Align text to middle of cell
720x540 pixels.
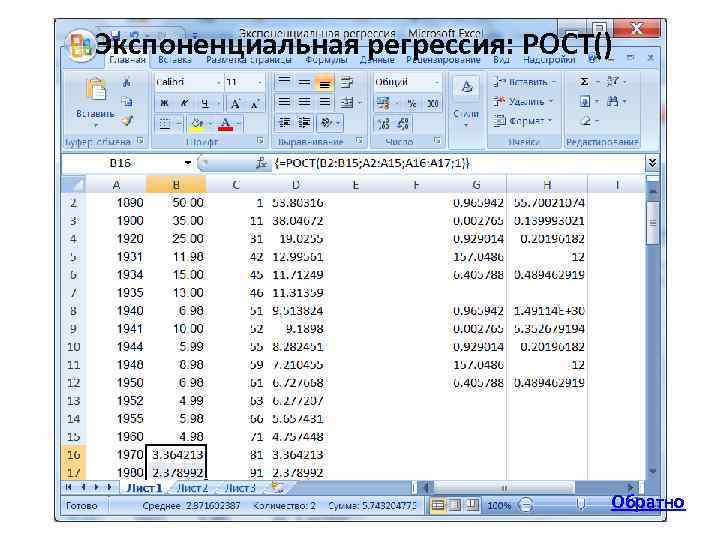tap(304, 82)
